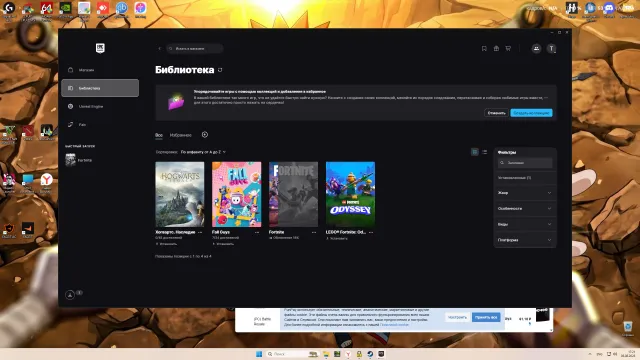640x360 pixels.
Task: Expand the Платформа filter section
Action: (525, 240)
